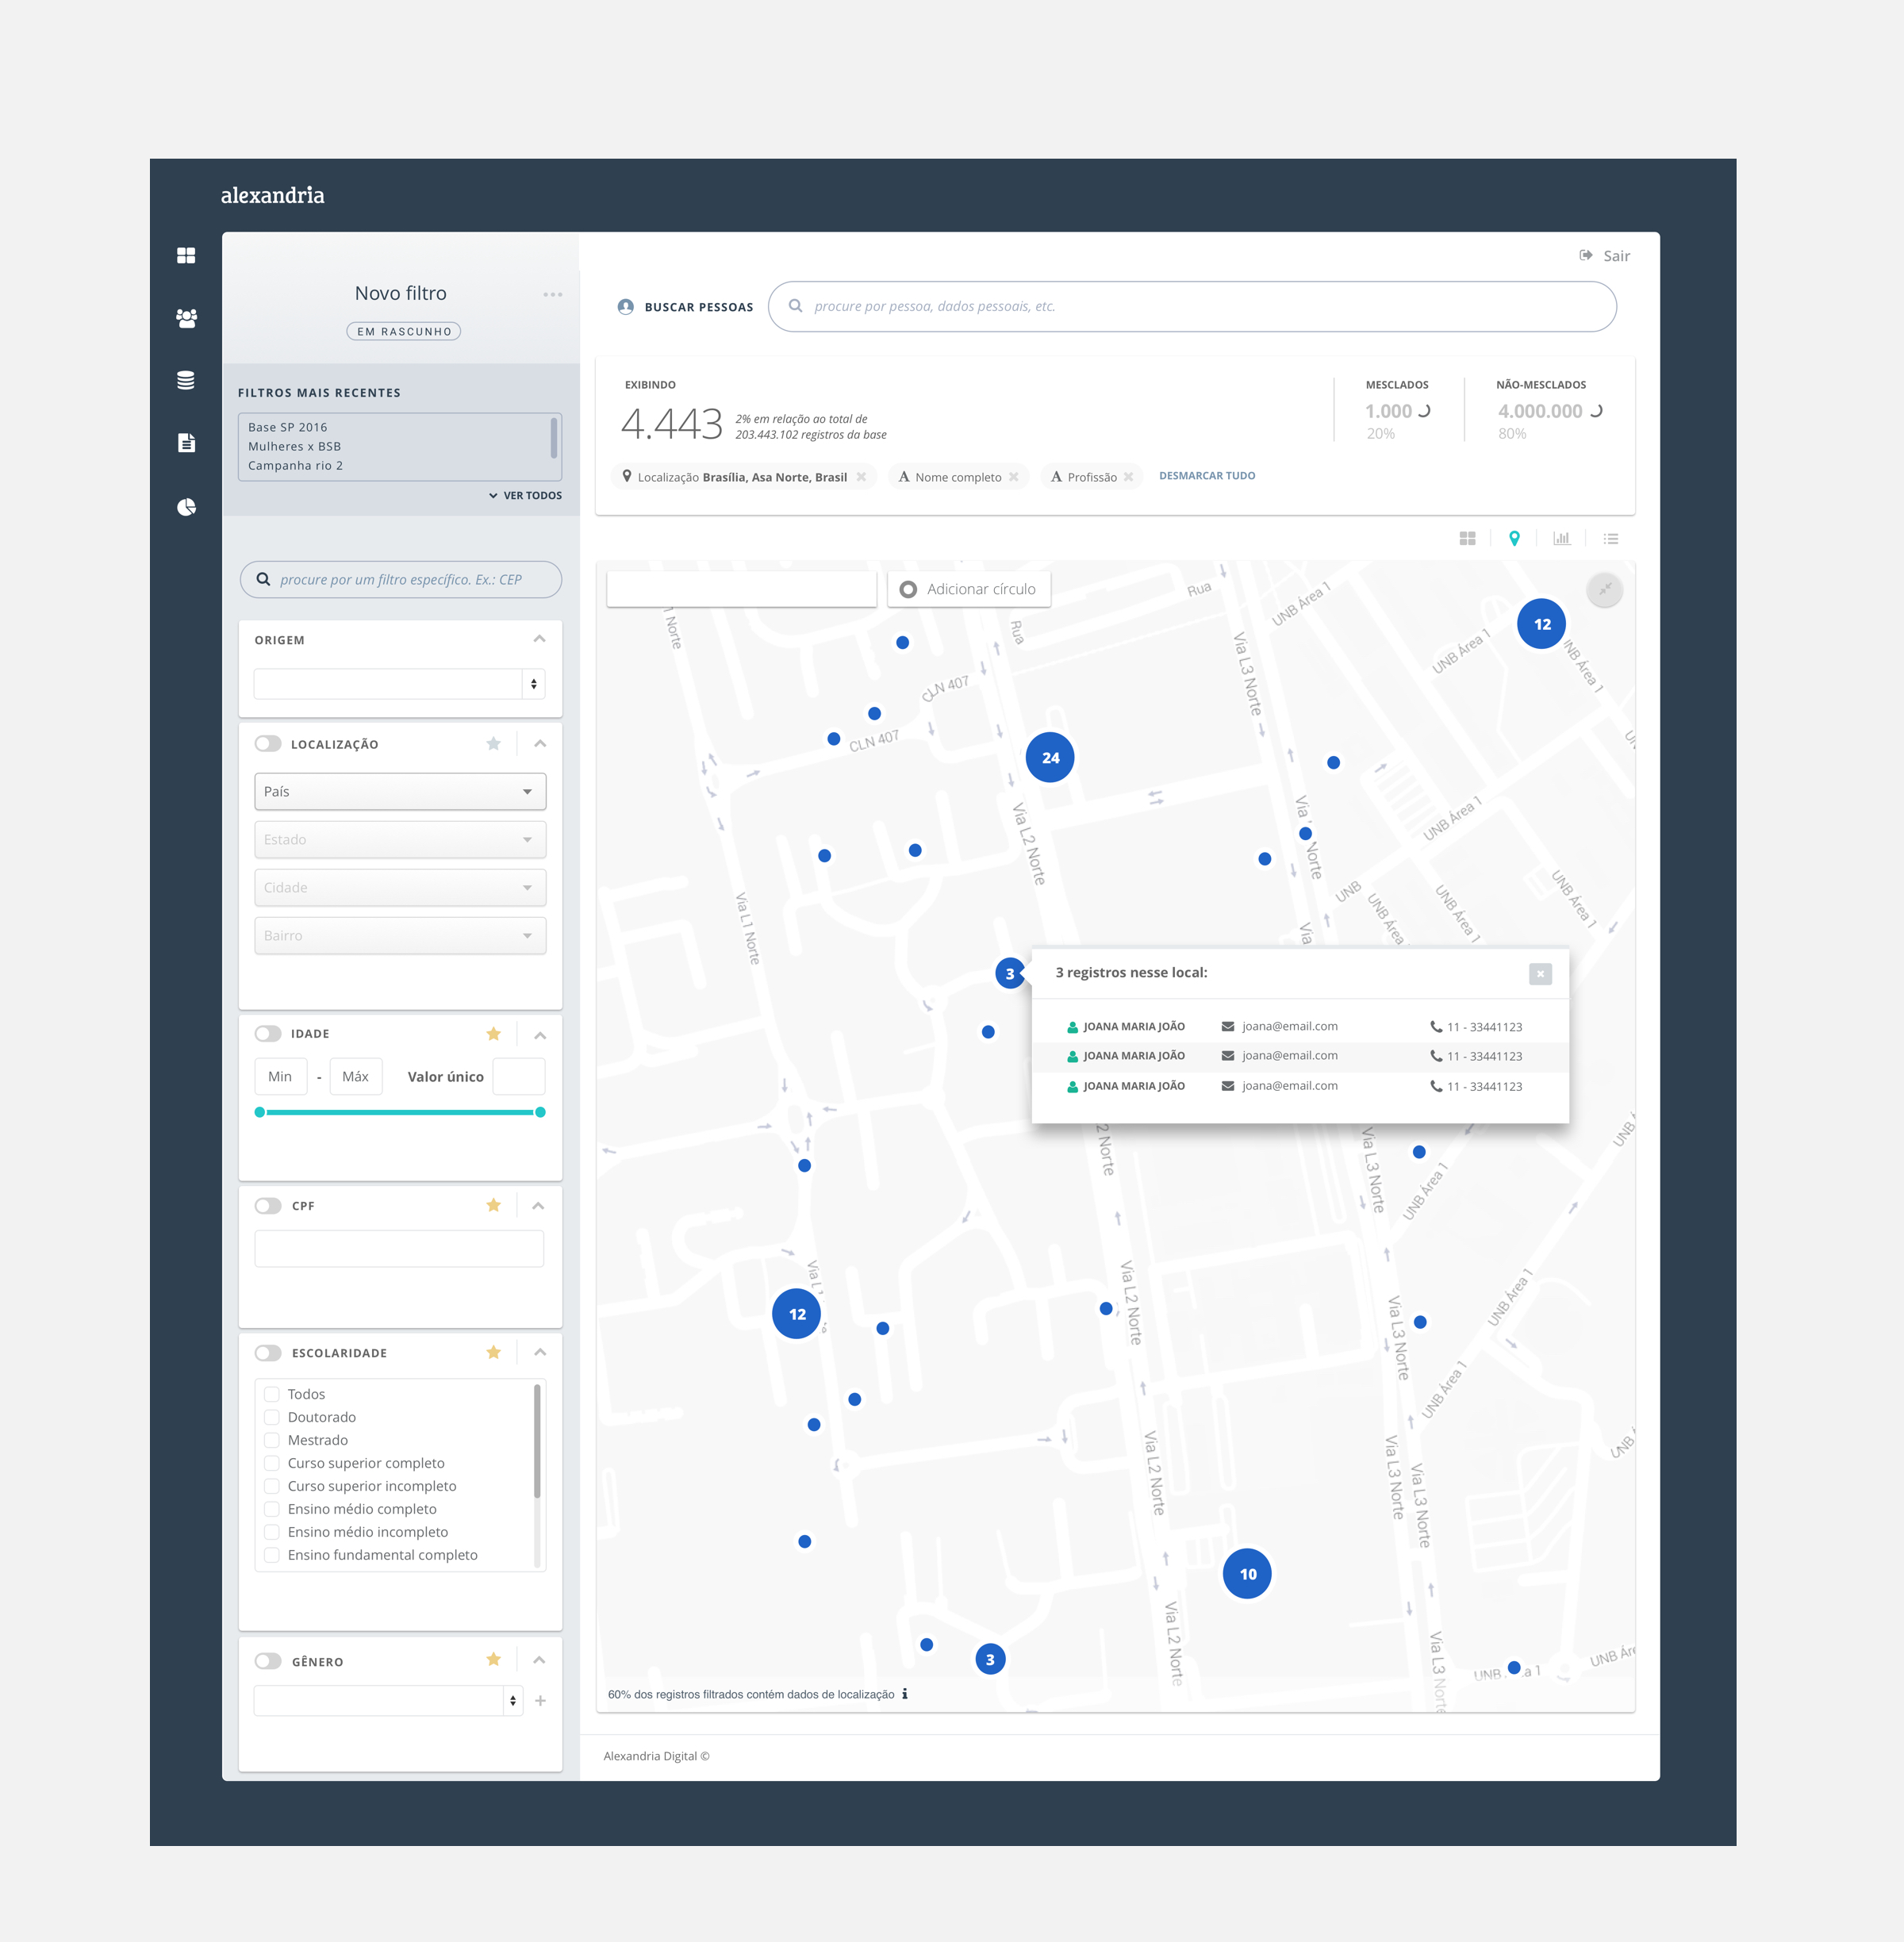The height and width of the screenshot is (1942, 1904).
Task: Open the people group icon in sidebar
Action: pos(186,318)
